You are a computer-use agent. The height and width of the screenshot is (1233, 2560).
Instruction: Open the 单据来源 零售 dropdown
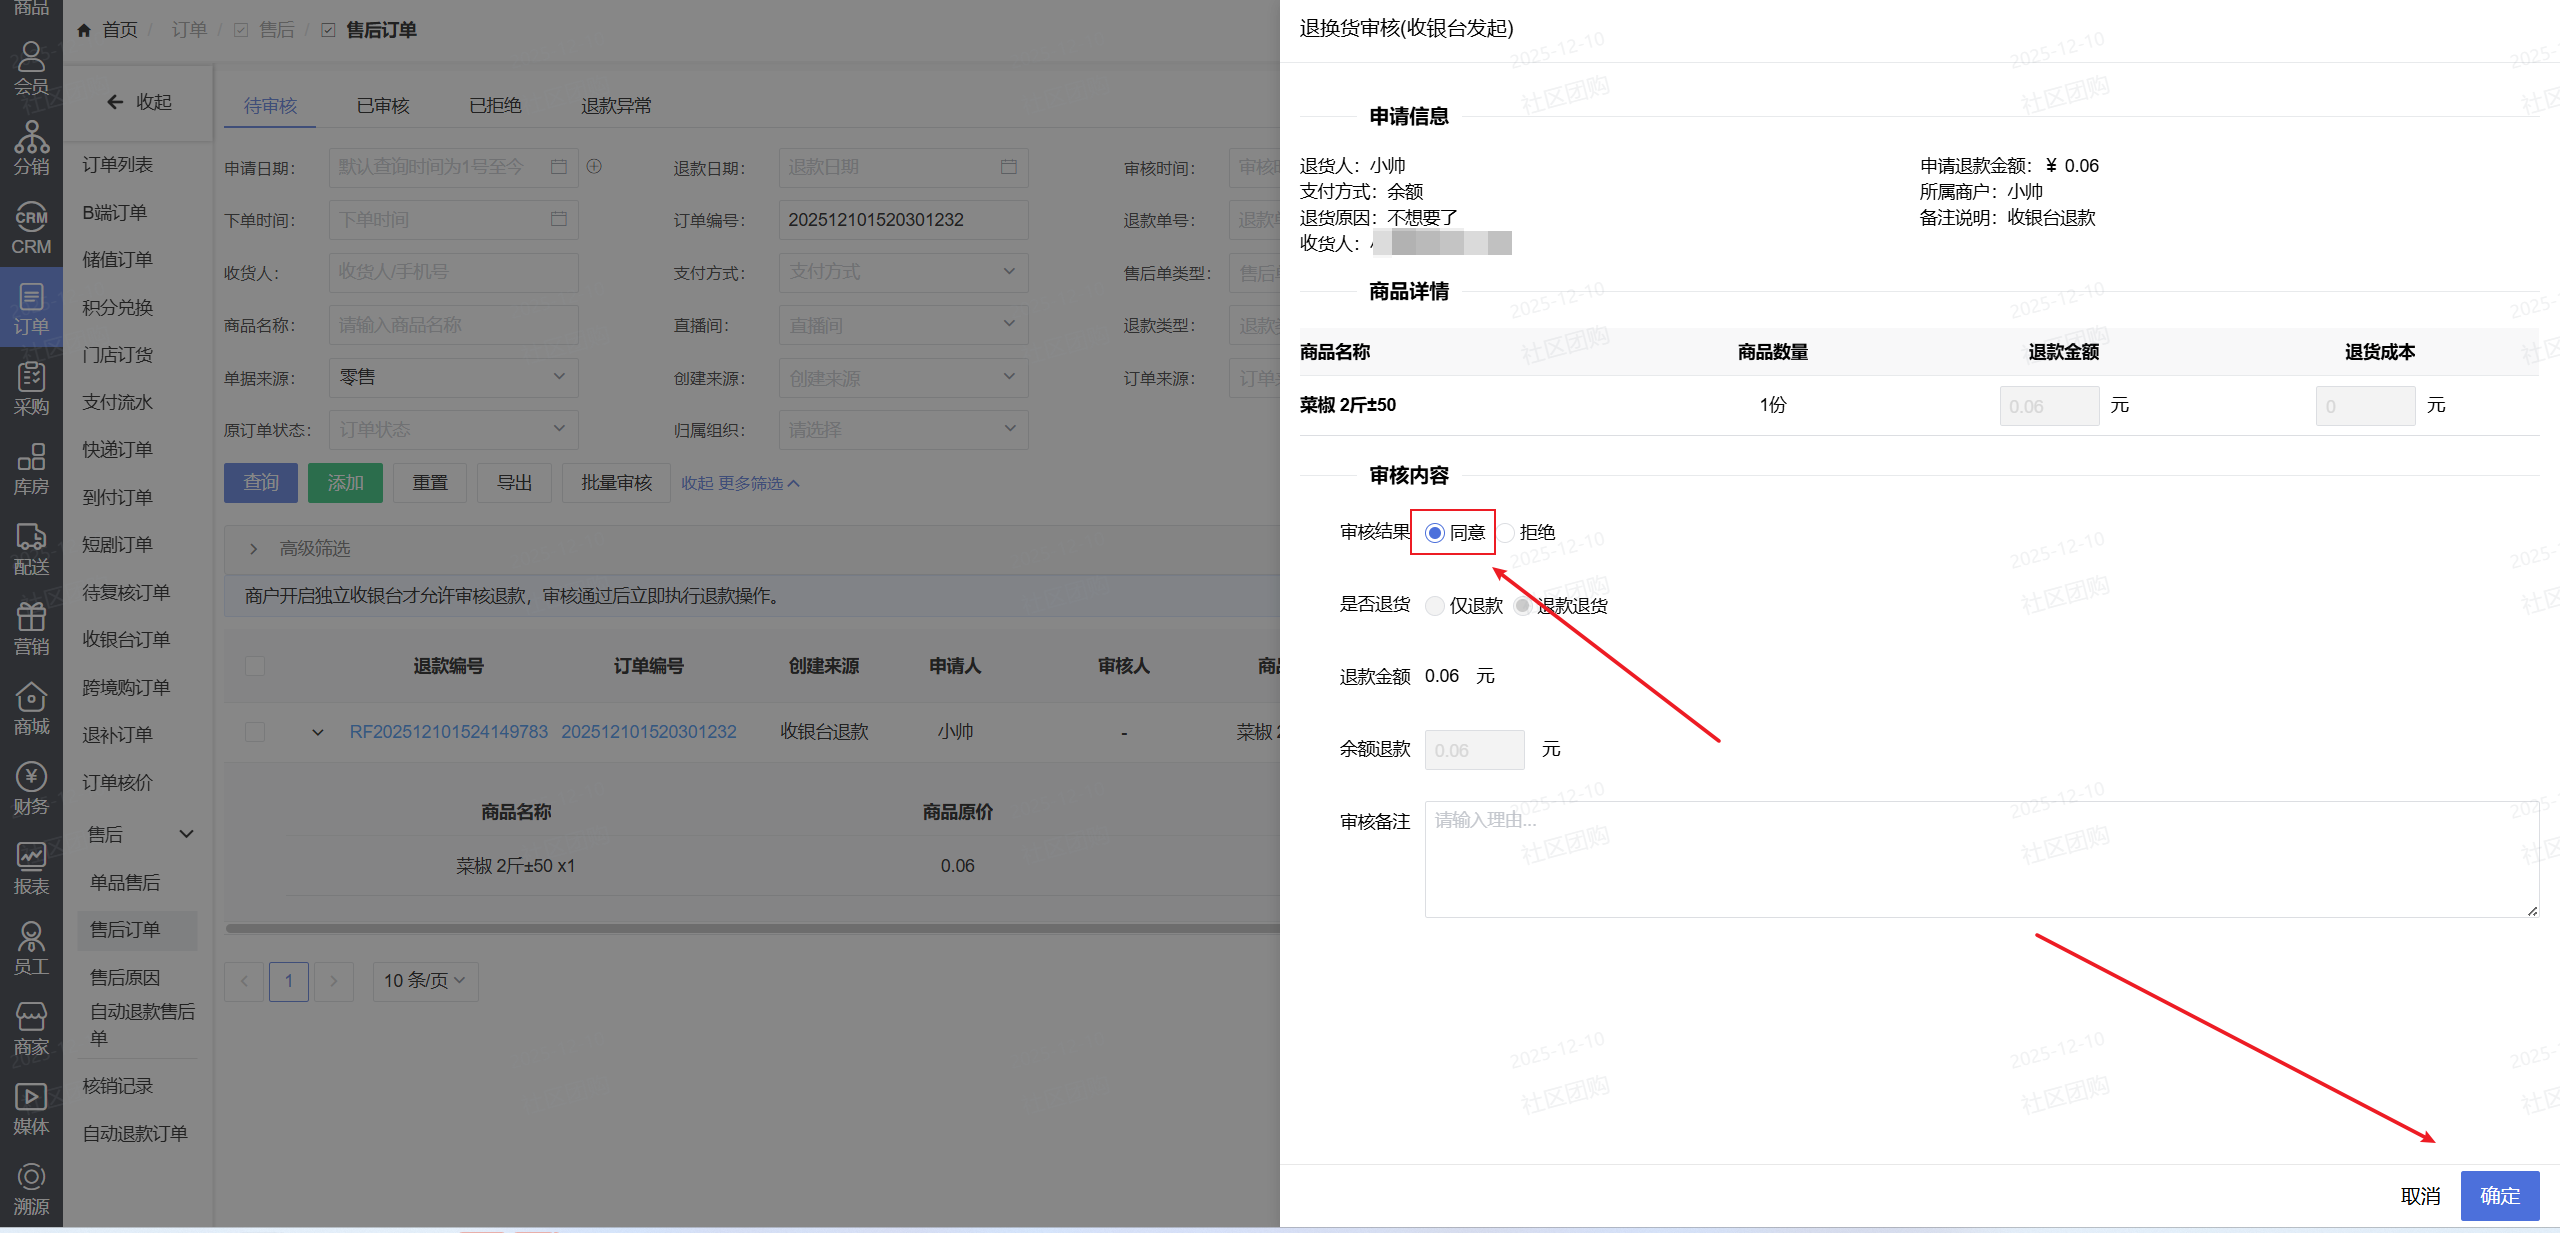click(453, 377)
